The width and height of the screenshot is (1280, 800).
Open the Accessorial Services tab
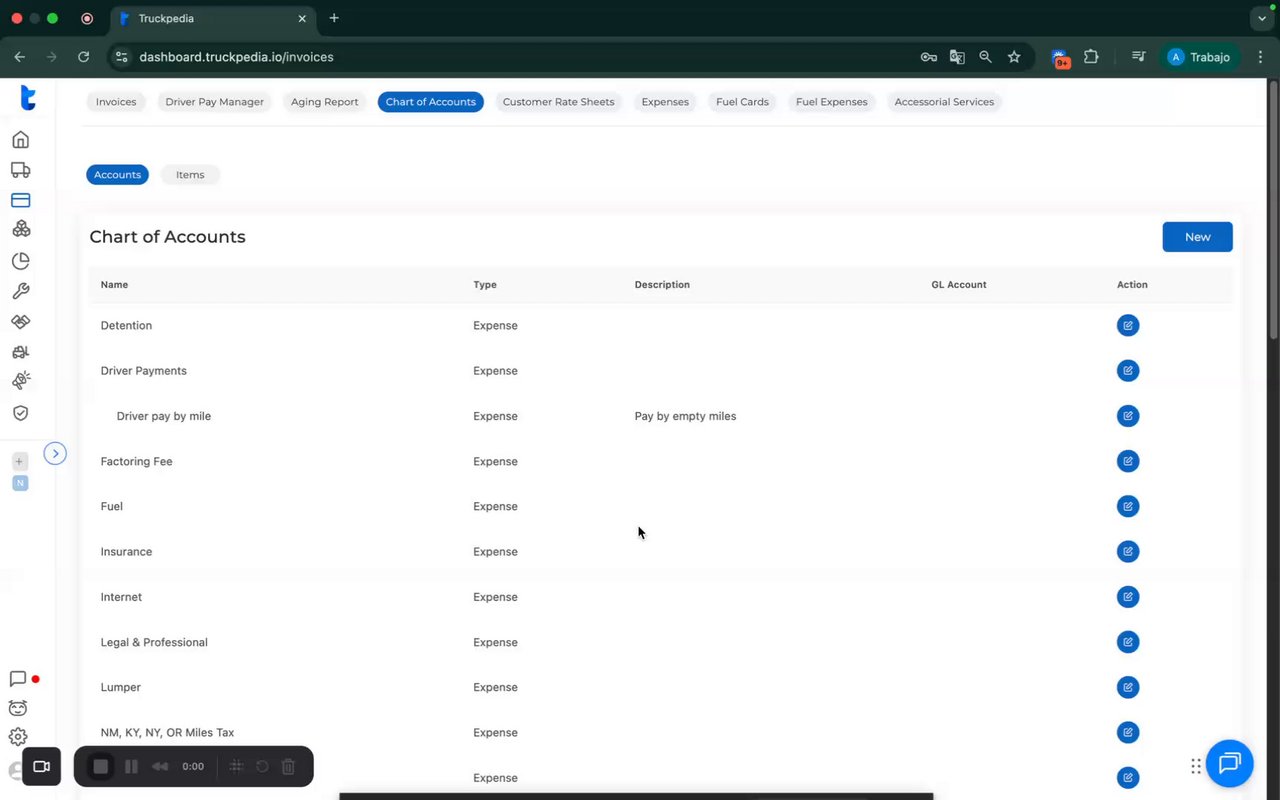point(944,102)
